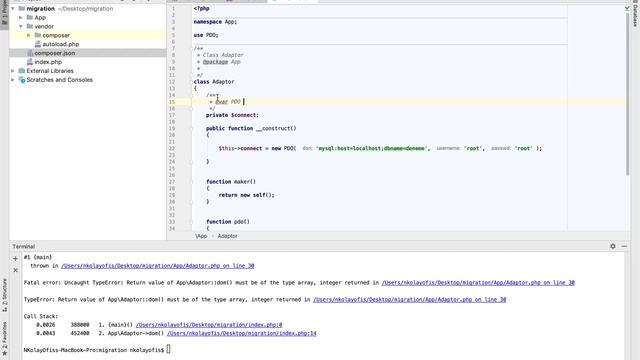Click the '@package App' doc comment
Viewport: 640px width, 360px height.
click(221, 62)
